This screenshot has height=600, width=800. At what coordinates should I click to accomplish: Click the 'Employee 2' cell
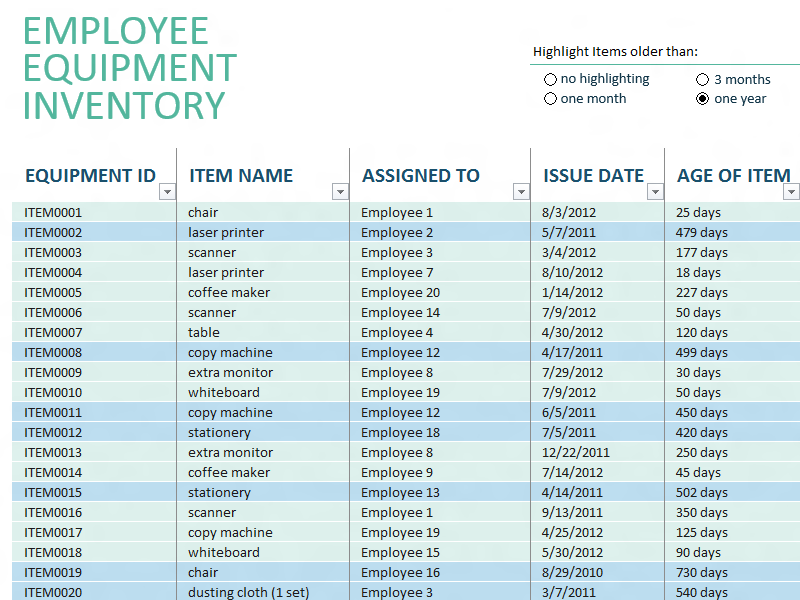(440, 232)
